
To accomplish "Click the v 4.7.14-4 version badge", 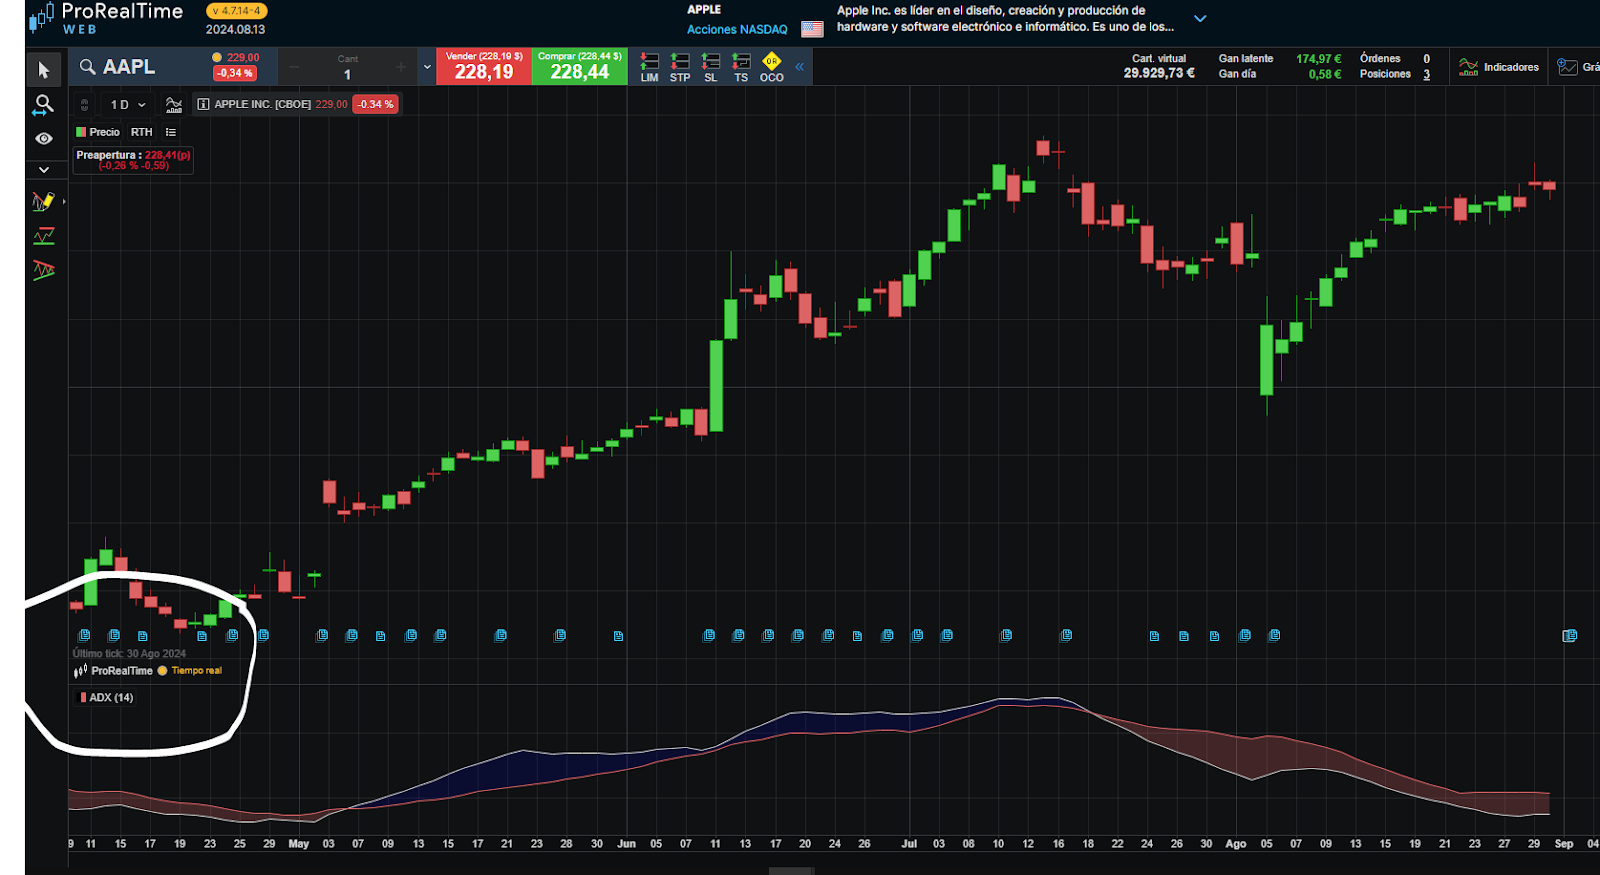I will pos(236,11).
